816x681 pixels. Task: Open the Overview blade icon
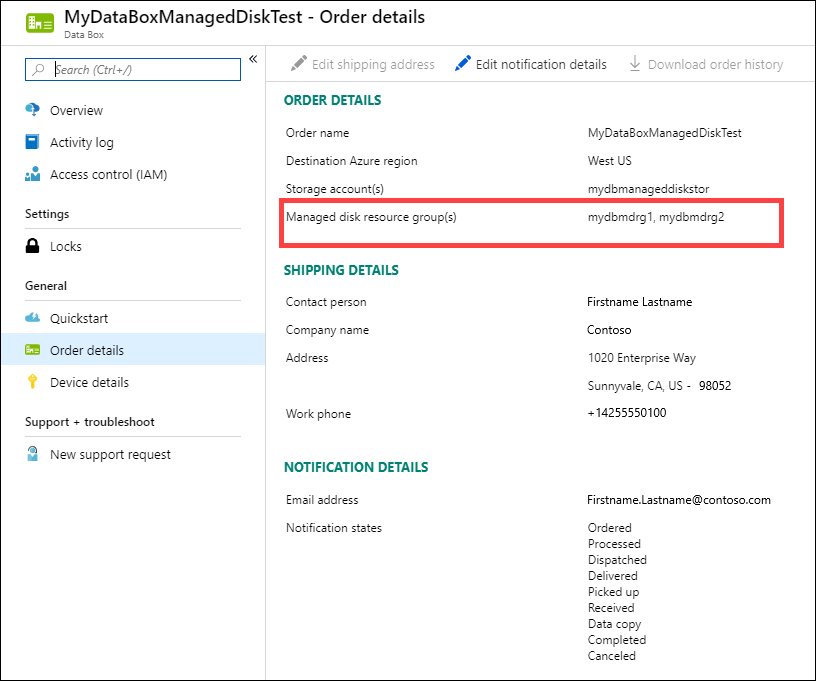click(x=32, y=110)
